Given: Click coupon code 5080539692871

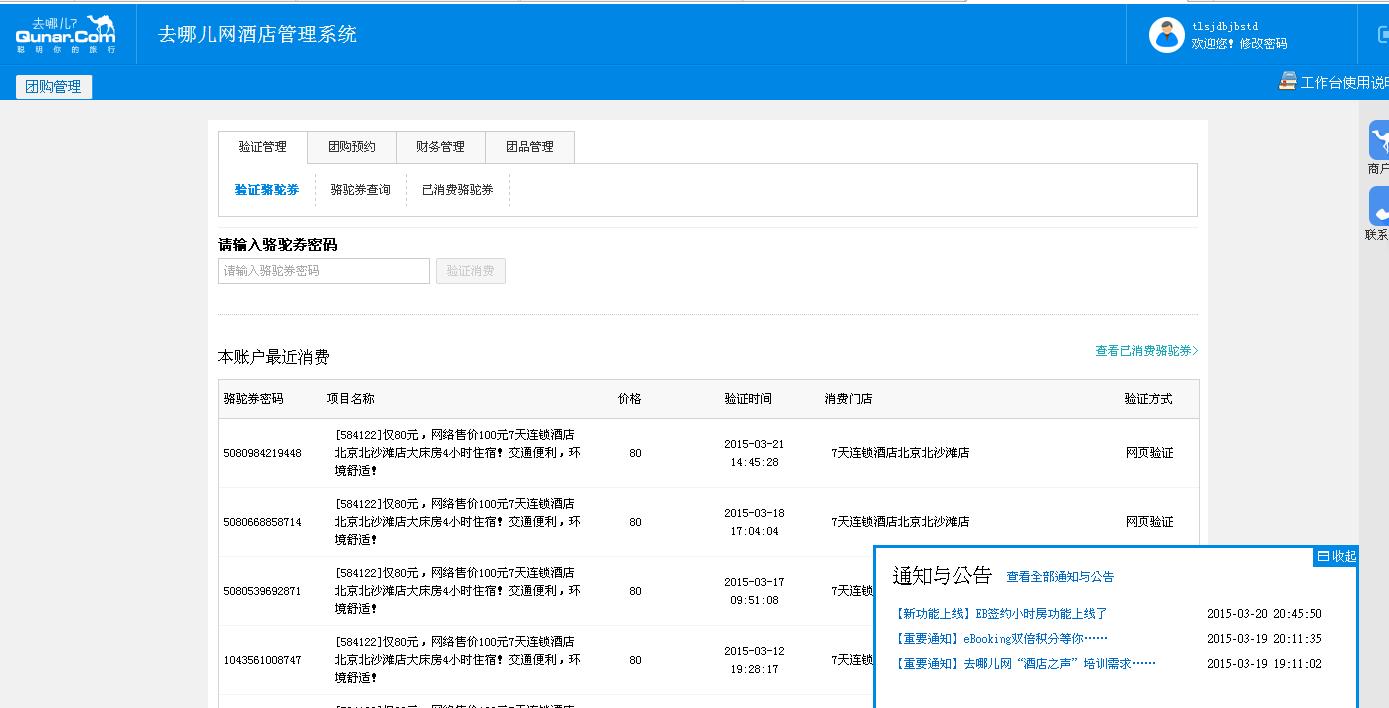Looking at the screenshot, I should 262,592.
